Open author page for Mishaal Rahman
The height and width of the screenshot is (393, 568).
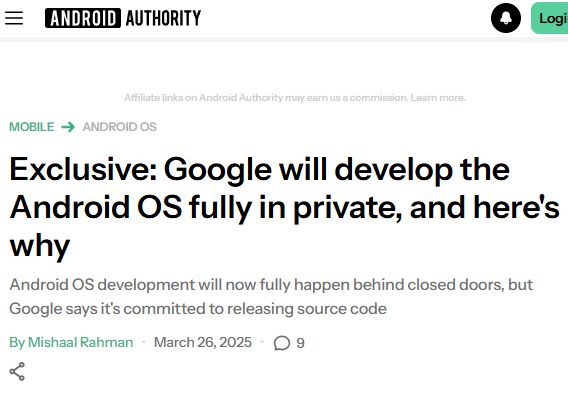tap(80, 342)
